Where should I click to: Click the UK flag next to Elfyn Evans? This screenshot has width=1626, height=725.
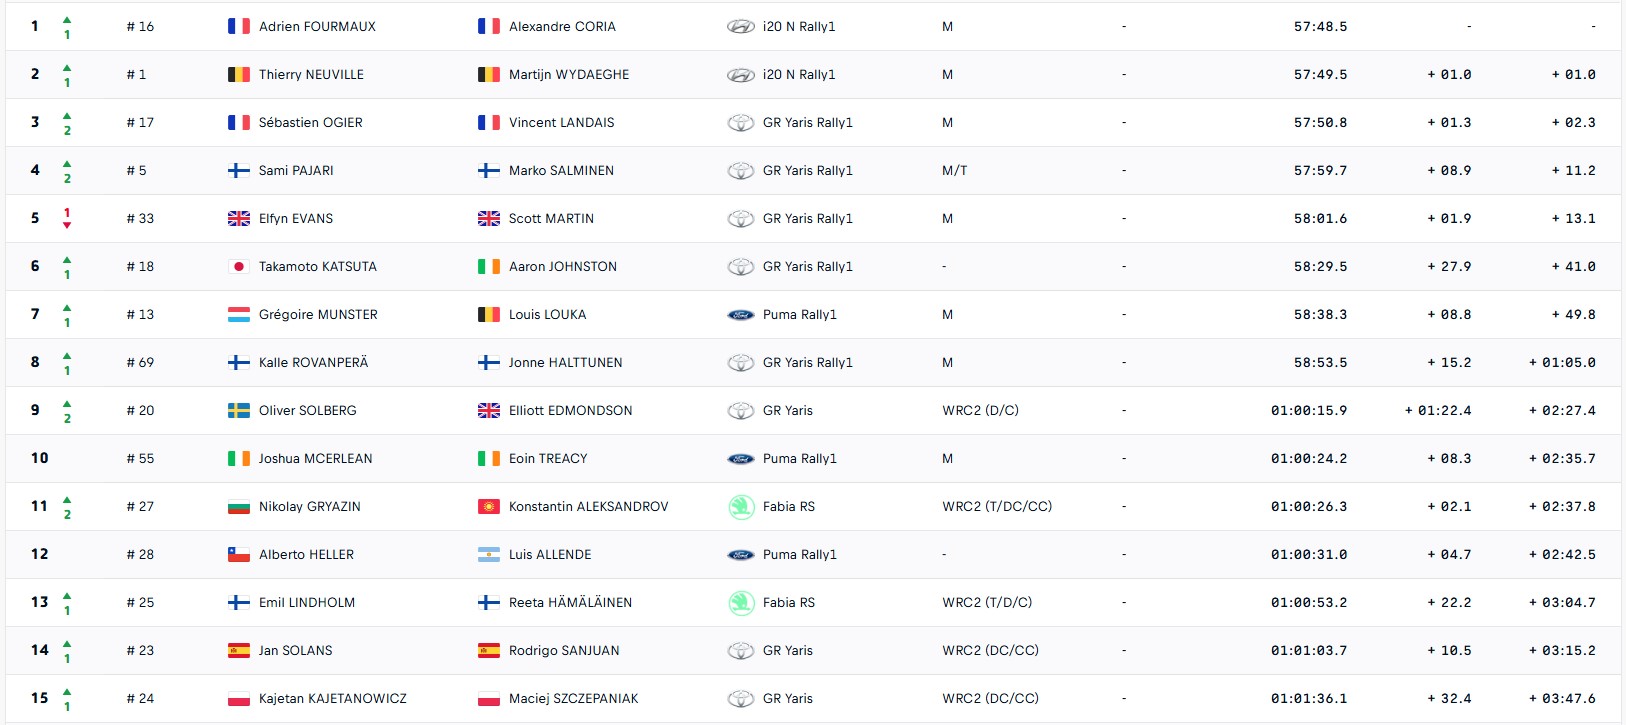239,219
